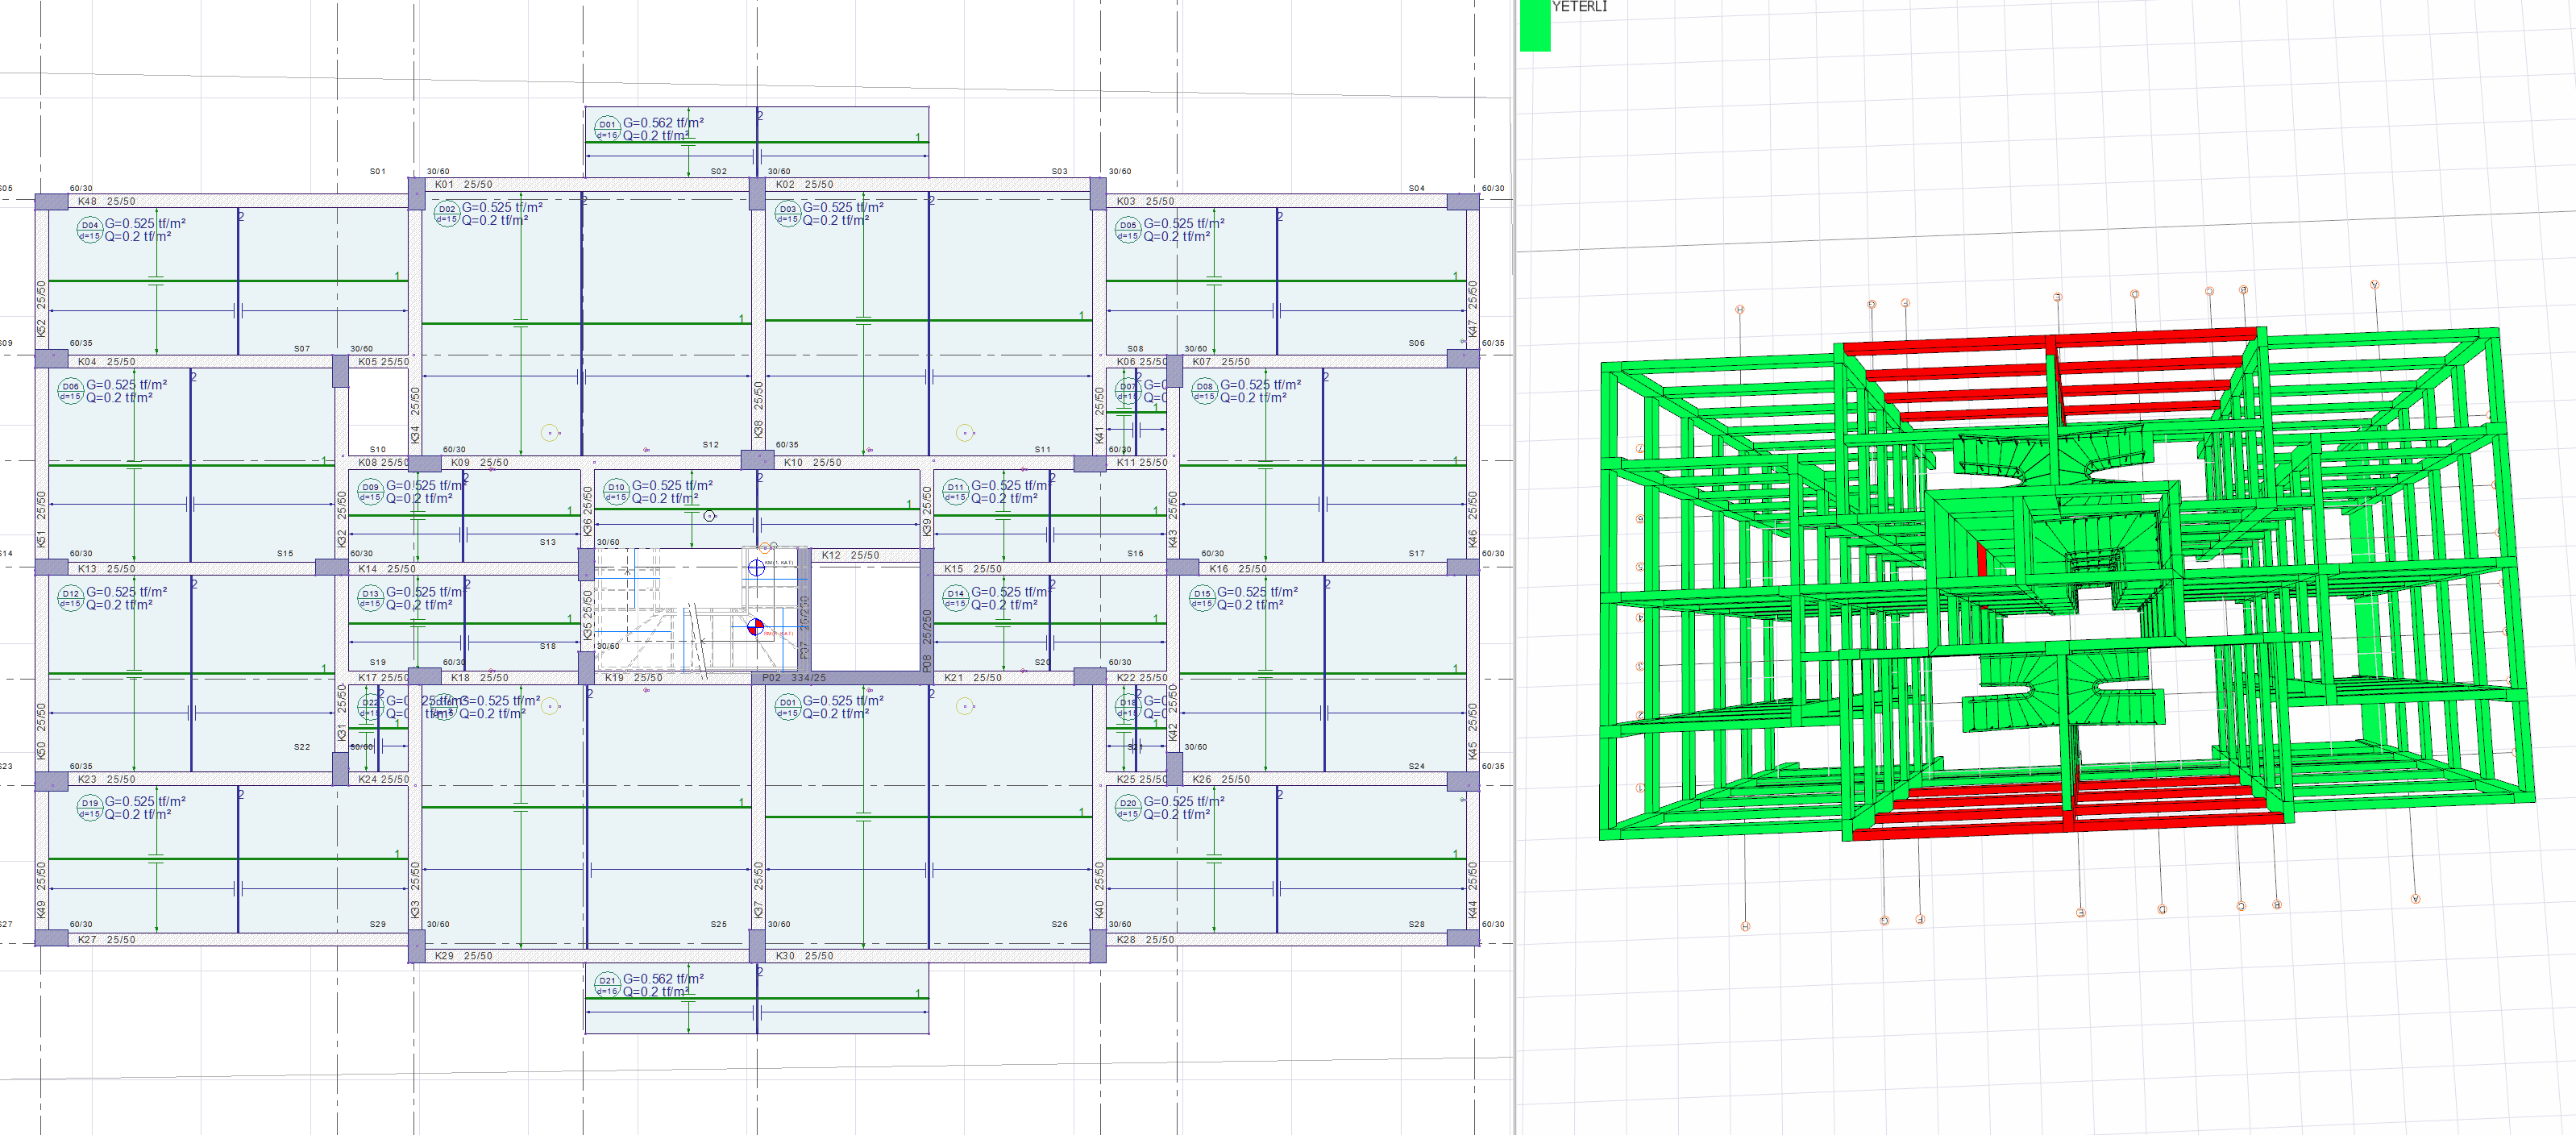The image size is (2576, 1135).
Task: Click column label S25
Action: tap(719, 925)
